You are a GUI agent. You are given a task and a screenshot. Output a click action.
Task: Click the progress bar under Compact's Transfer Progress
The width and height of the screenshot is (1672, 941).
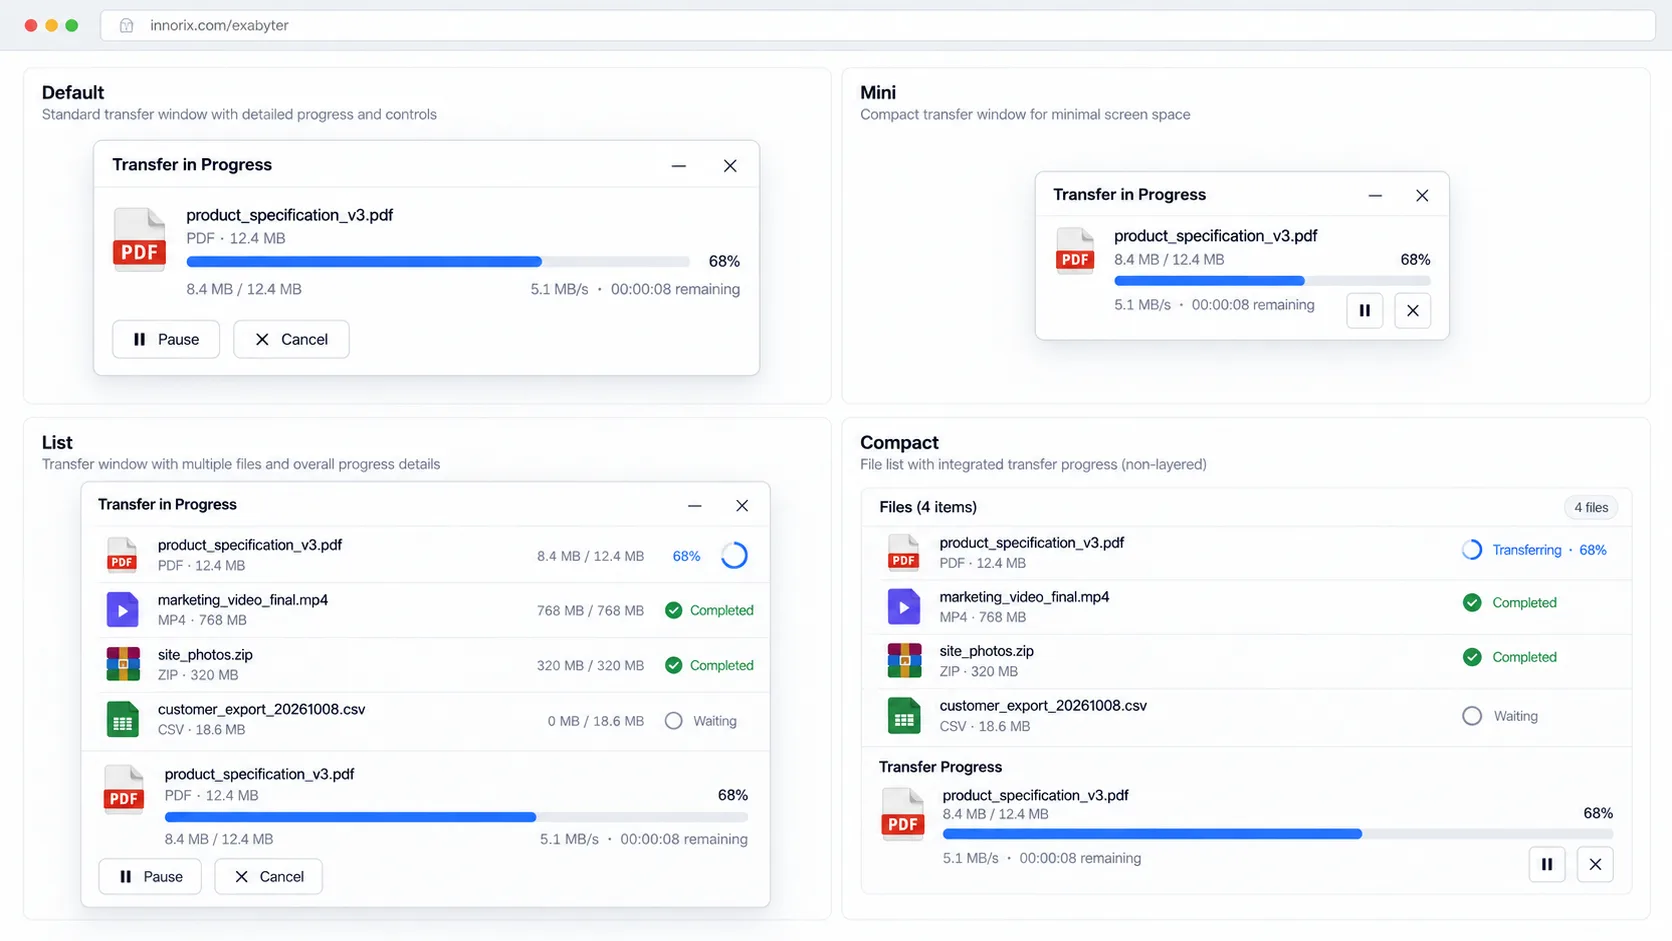[x=1278, y=834]
